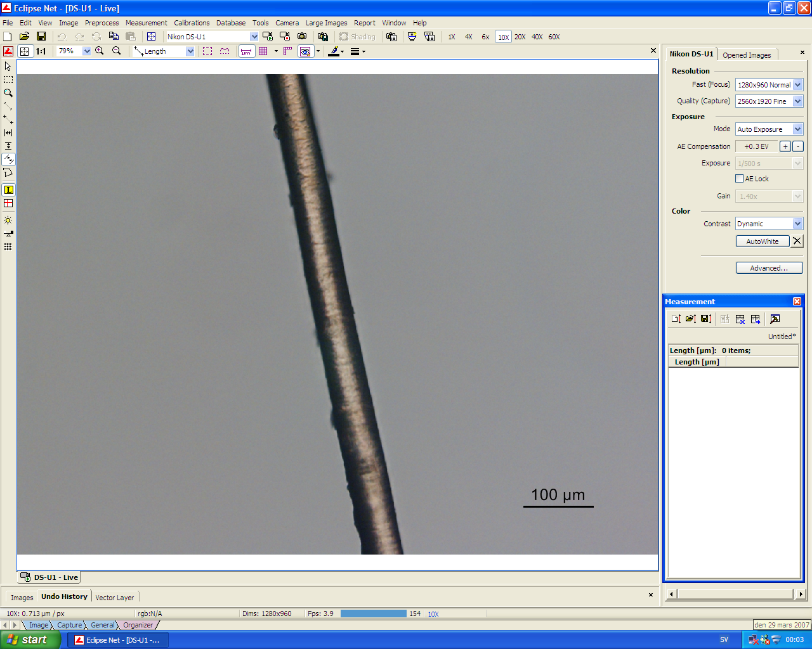Select the 10X objective
Viewport: 812px width, 649px height.
coord(503,37)
